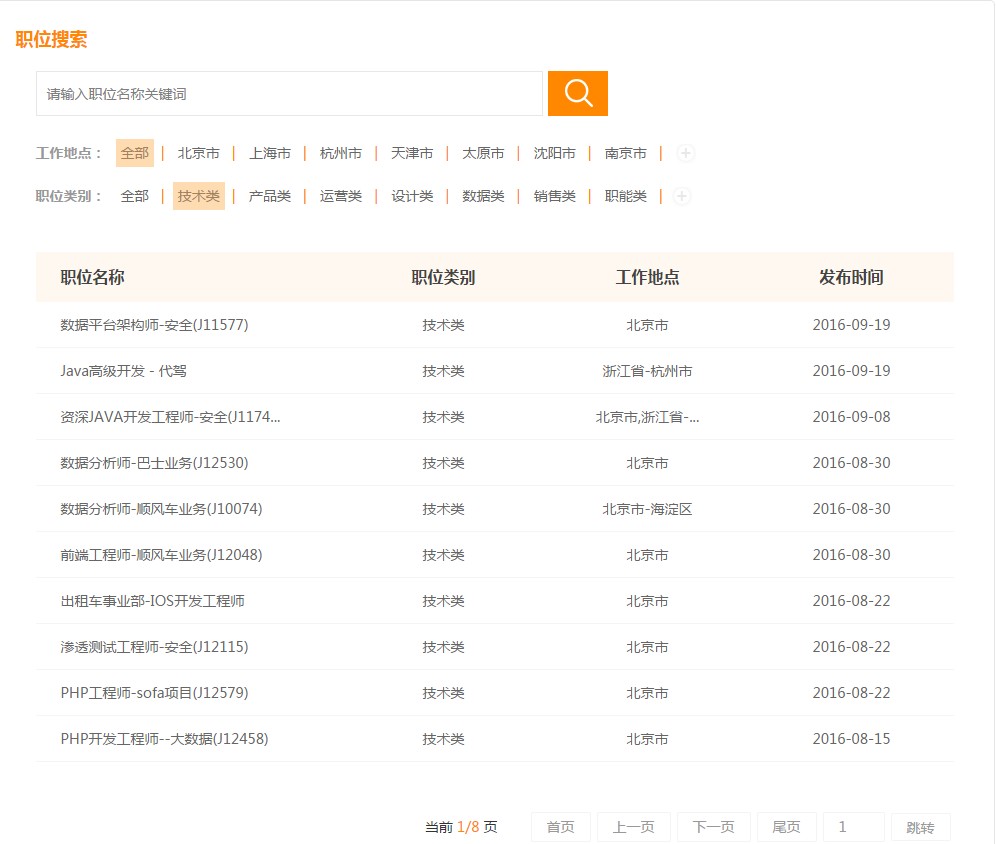Filter work location by 北京市
Screen dimensions: 996x844
click(x=198, y=153)
